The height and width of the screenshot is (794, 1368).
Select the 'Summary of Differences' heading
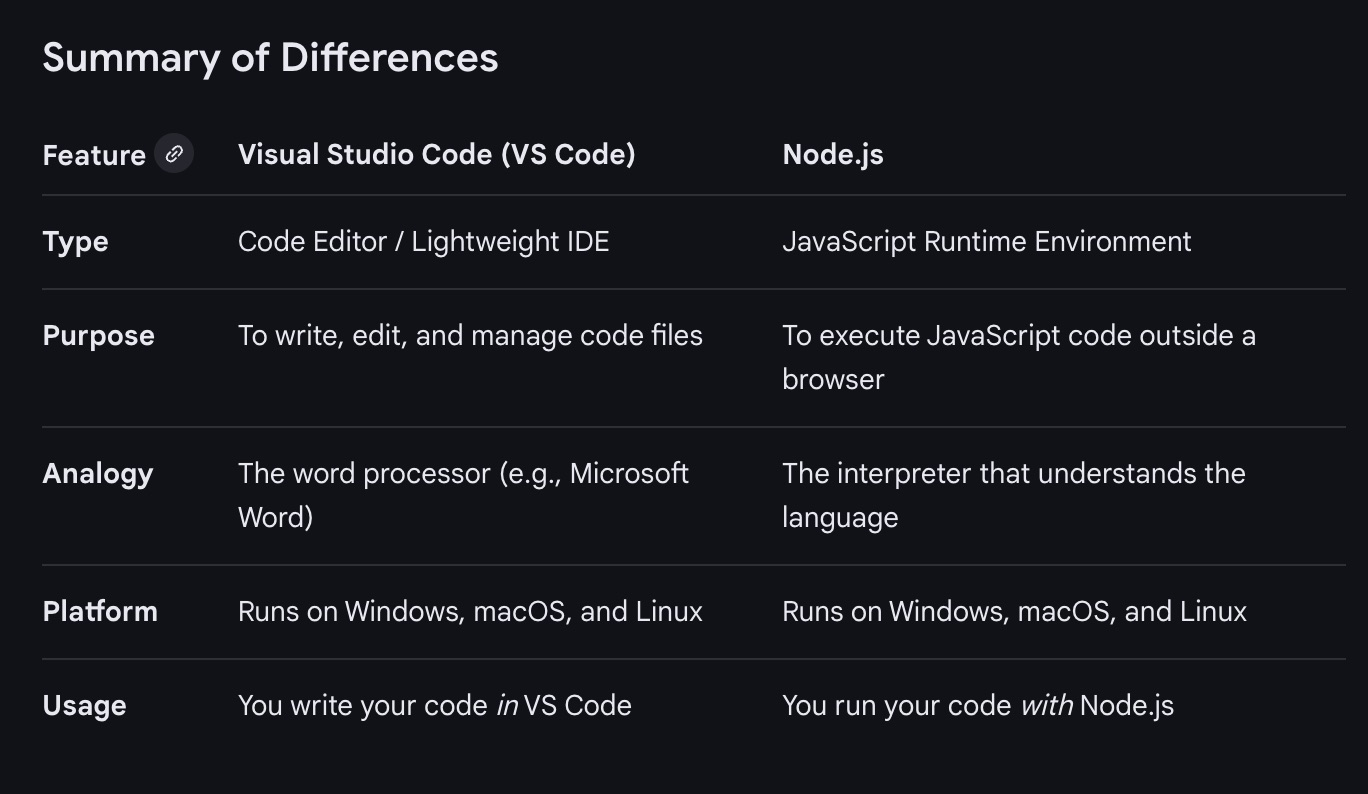point(270,58)
